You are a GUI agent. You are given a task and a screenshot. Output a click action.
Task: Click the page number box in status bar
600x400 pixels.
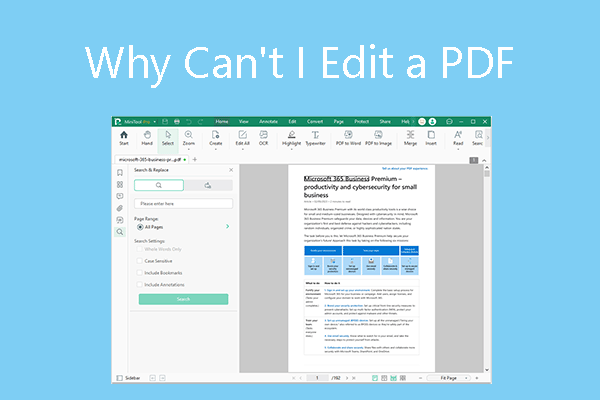(x=317, y=378)
